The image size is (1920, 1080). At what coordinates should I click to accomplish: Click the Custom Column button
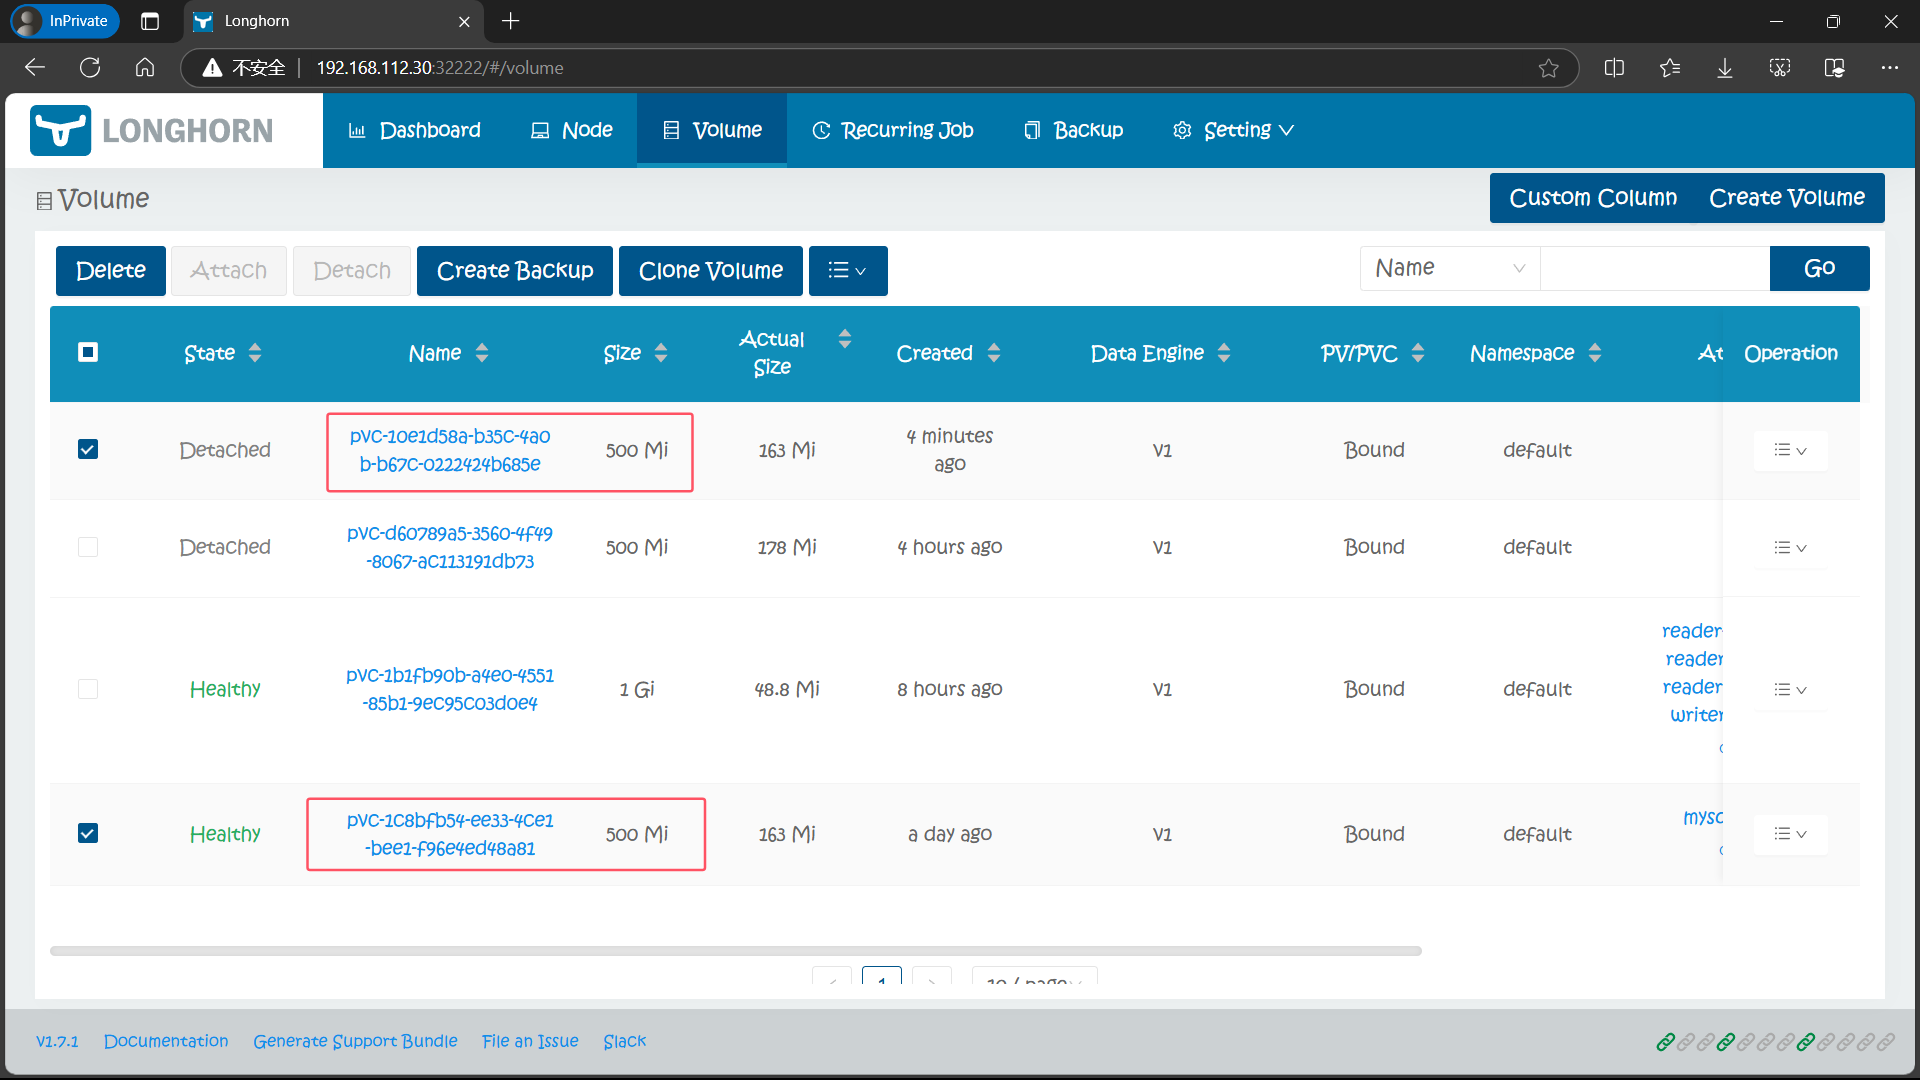(x=1593, y=198)
